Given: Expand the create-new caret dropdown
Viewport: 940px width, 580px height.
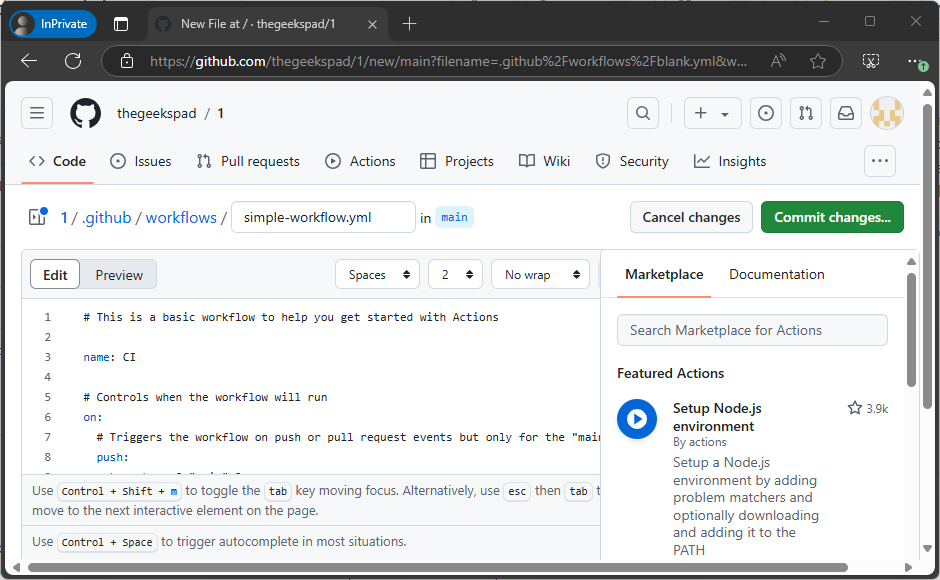Looking at the screenshot, I should [725, 114].
